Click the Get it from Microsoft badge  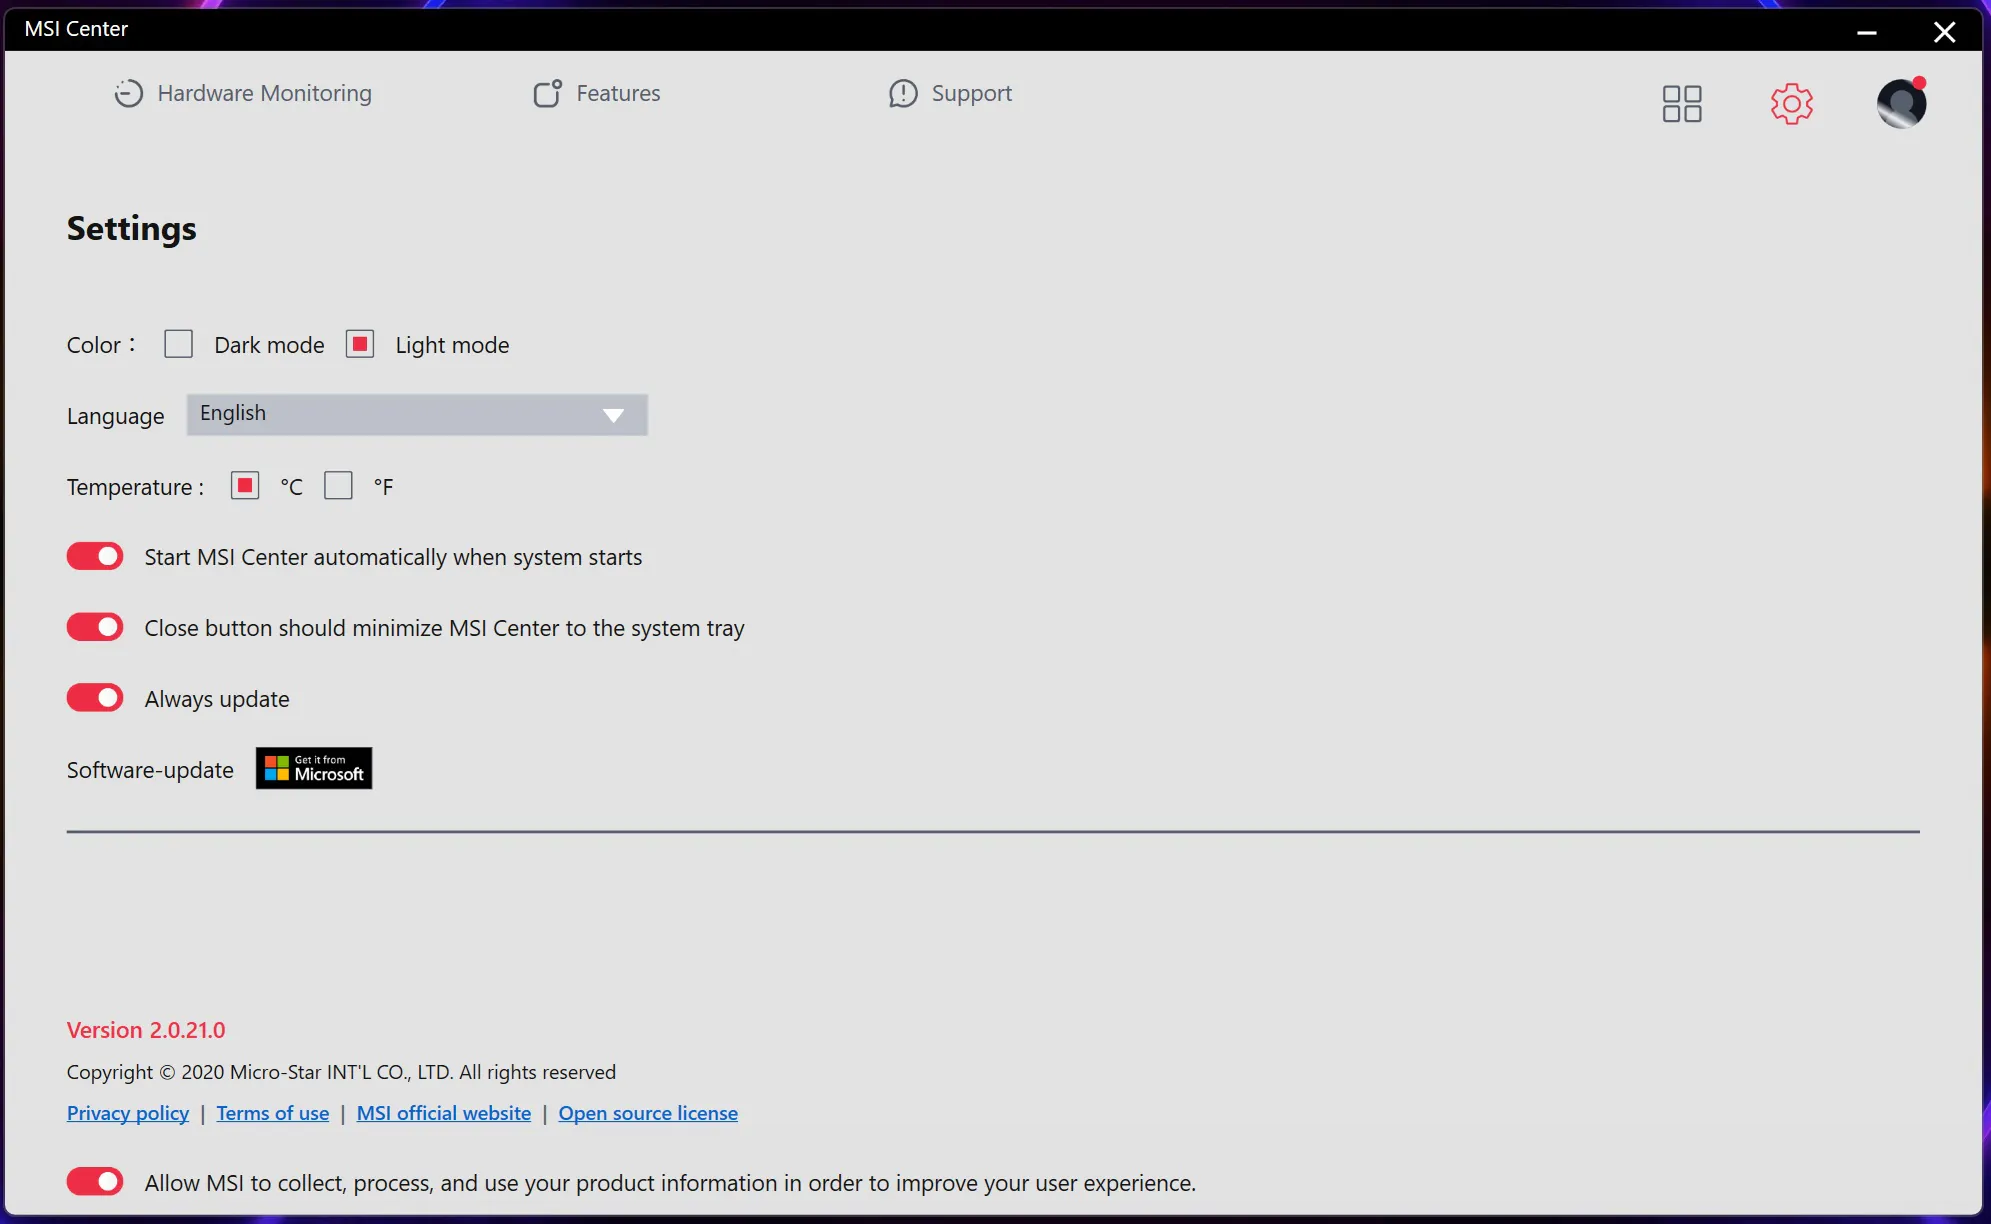tap(314, 768)
